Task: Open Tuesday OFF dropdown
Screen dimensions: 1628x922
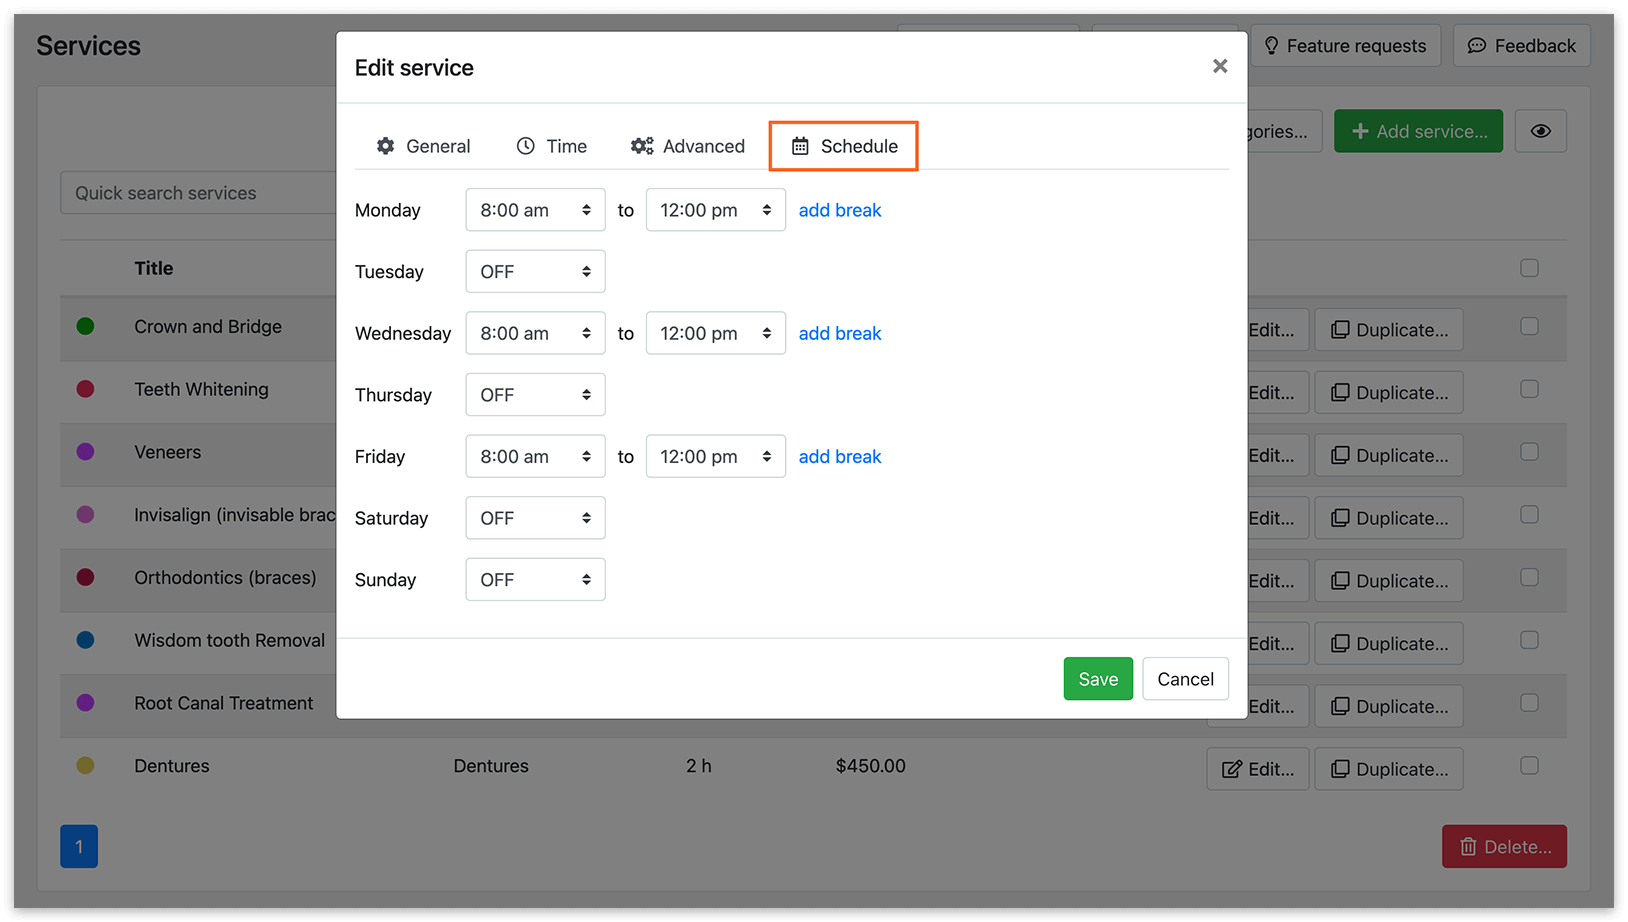Action: (x=535, y=271)
